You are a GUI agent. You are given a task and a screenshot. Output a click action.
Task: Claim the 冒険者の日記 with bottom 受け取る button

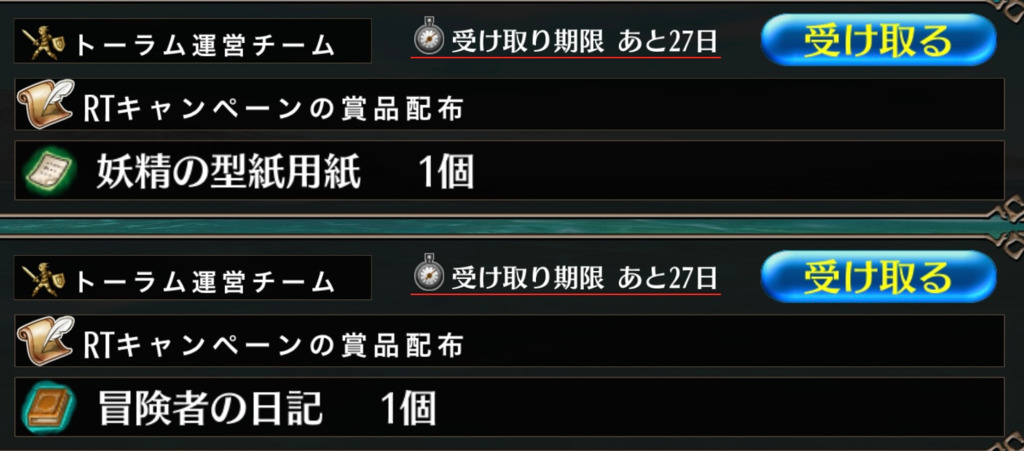(x=878, y=277)
